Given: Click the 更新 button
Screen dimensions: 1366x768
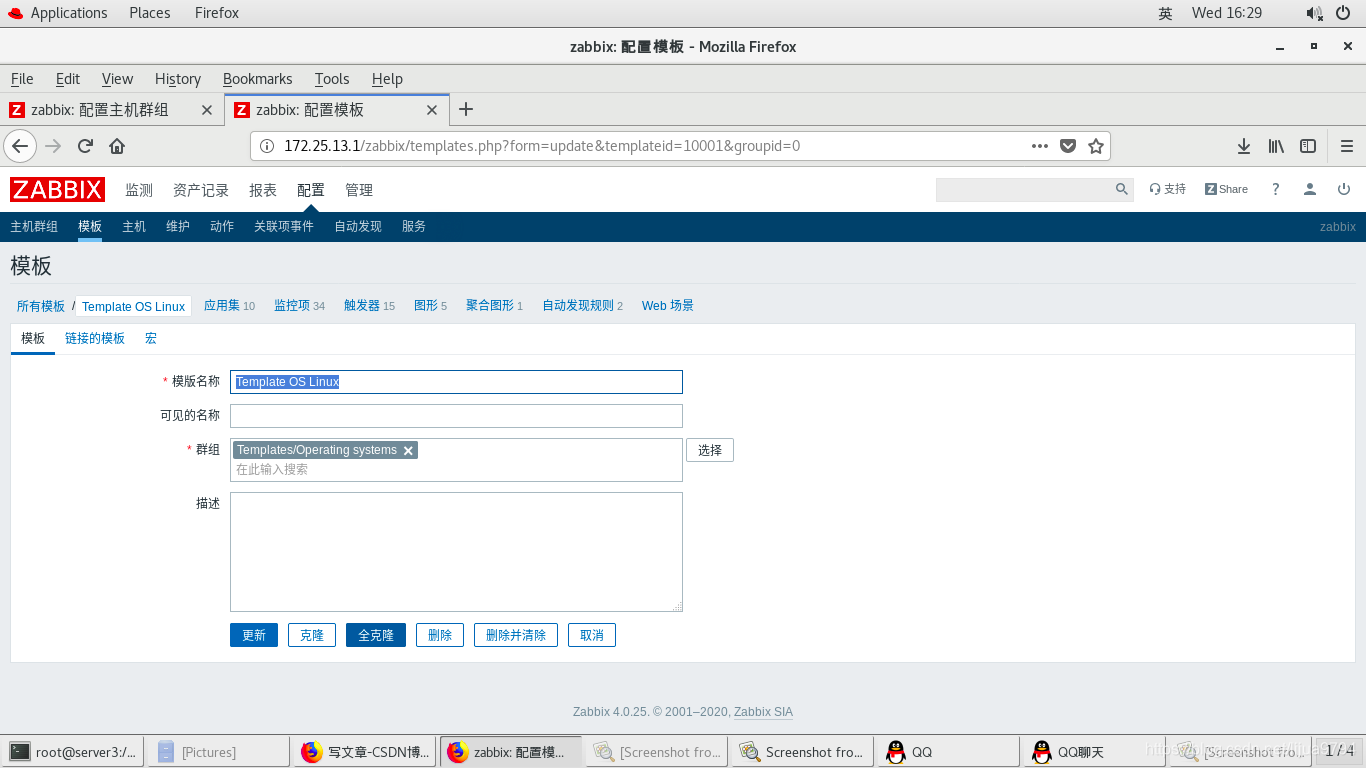Looking at the screenshot, I should [x=254, y=635].
